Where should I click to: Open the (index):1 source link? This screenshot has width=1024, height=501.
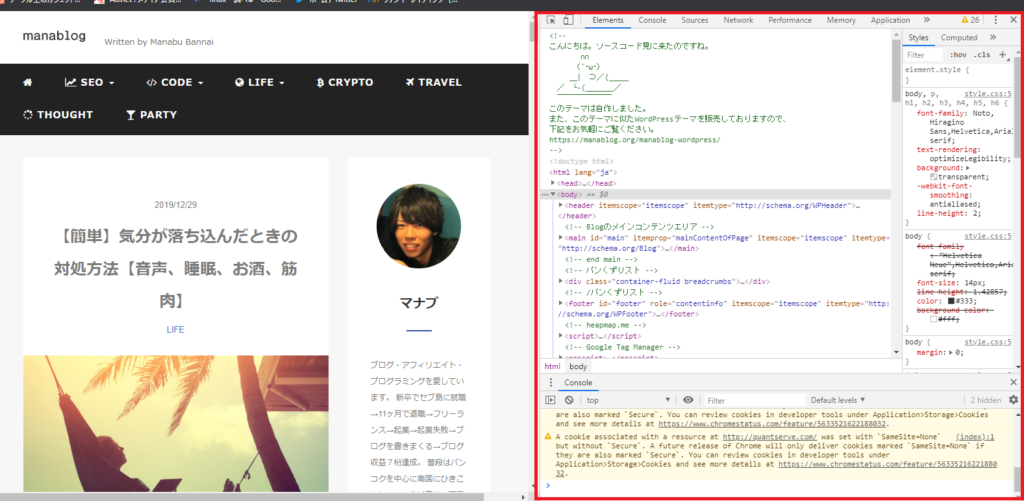click(x=975, y=436)
